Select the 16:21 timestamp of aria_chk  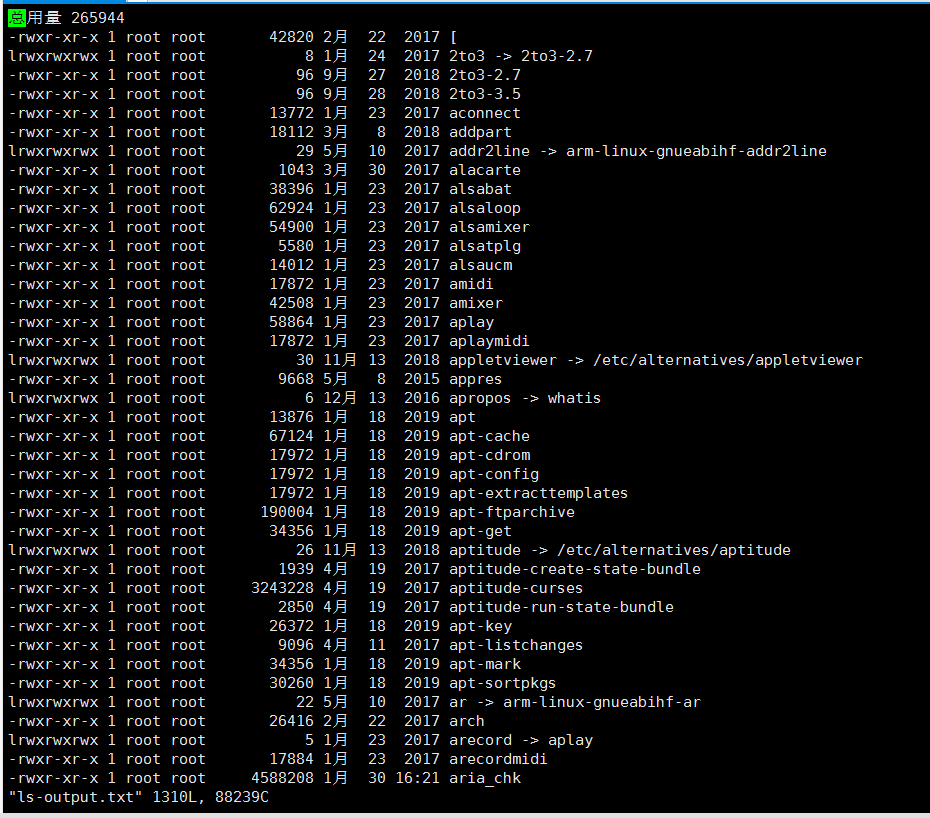pyautogui.click(x=418, y=778)
